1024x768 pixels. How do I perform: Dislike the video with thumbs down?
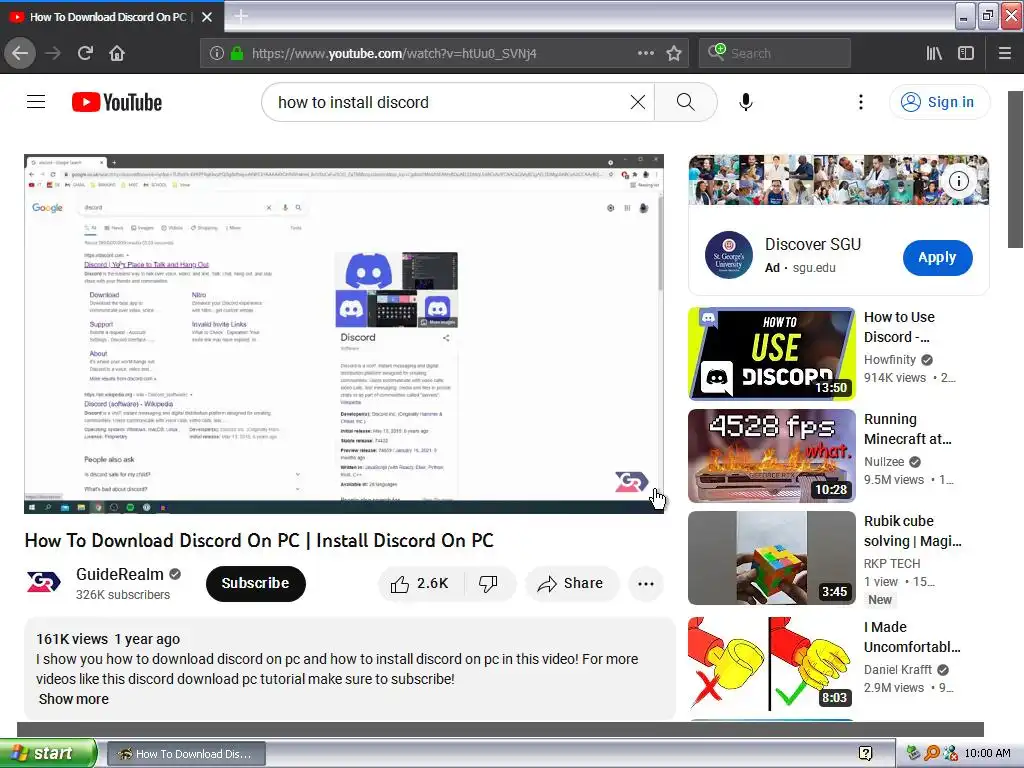[488, 584]
